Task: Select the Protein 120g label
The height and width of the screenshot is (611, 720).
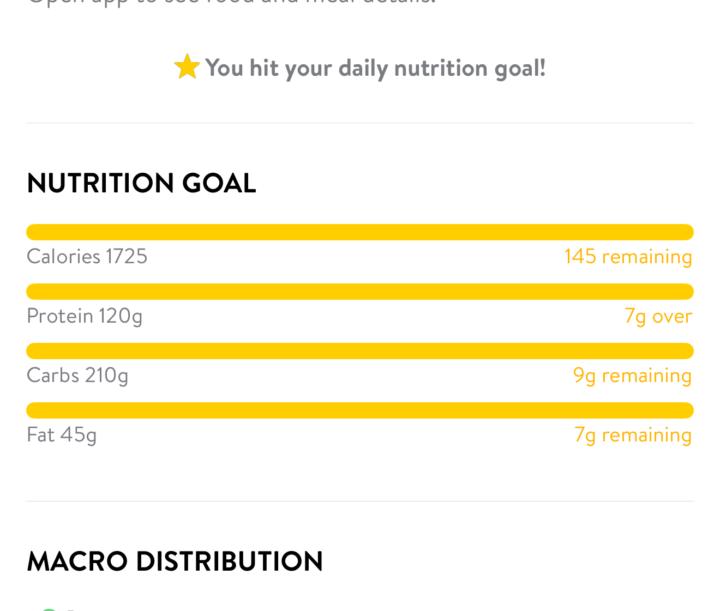Action: click(85, 316)
